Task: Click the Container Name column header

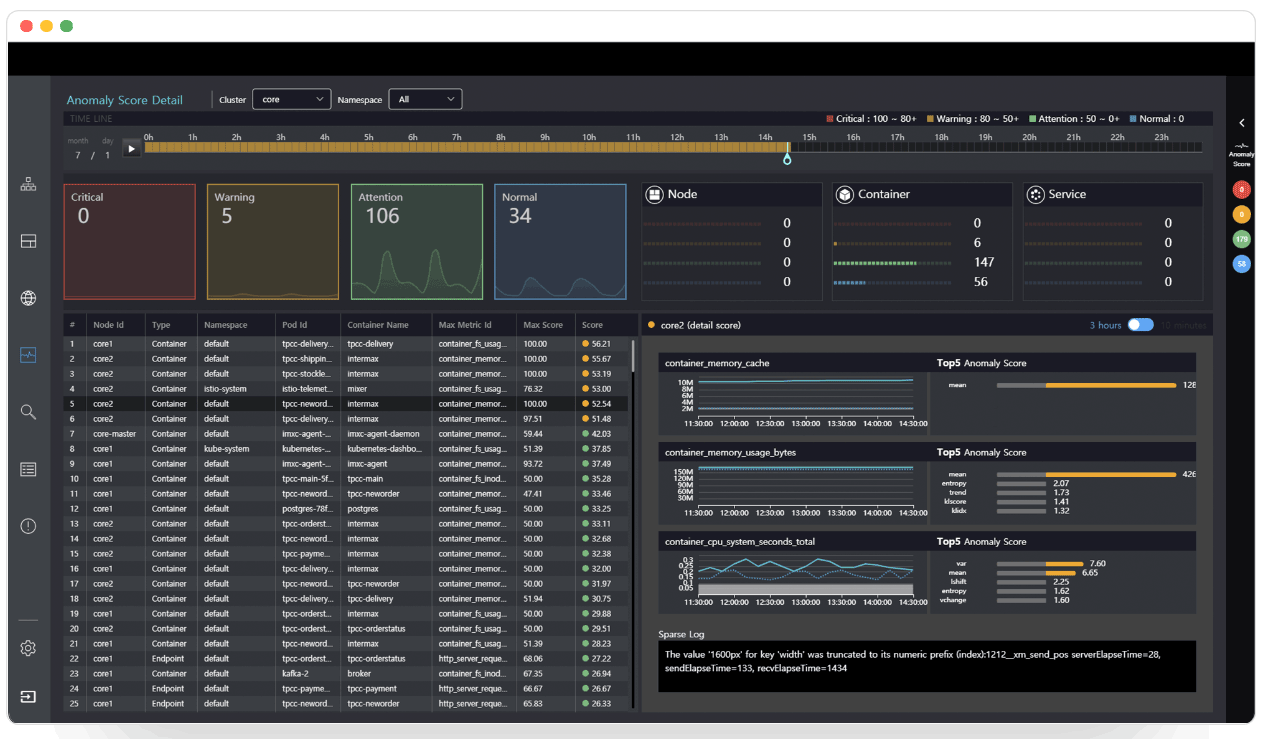Action: point(378,325)
